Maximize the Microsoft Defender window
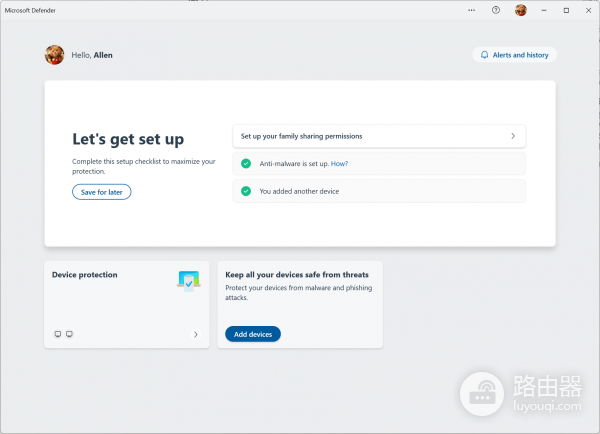This screenshot has height=434, width=600. tap(566, 10)
